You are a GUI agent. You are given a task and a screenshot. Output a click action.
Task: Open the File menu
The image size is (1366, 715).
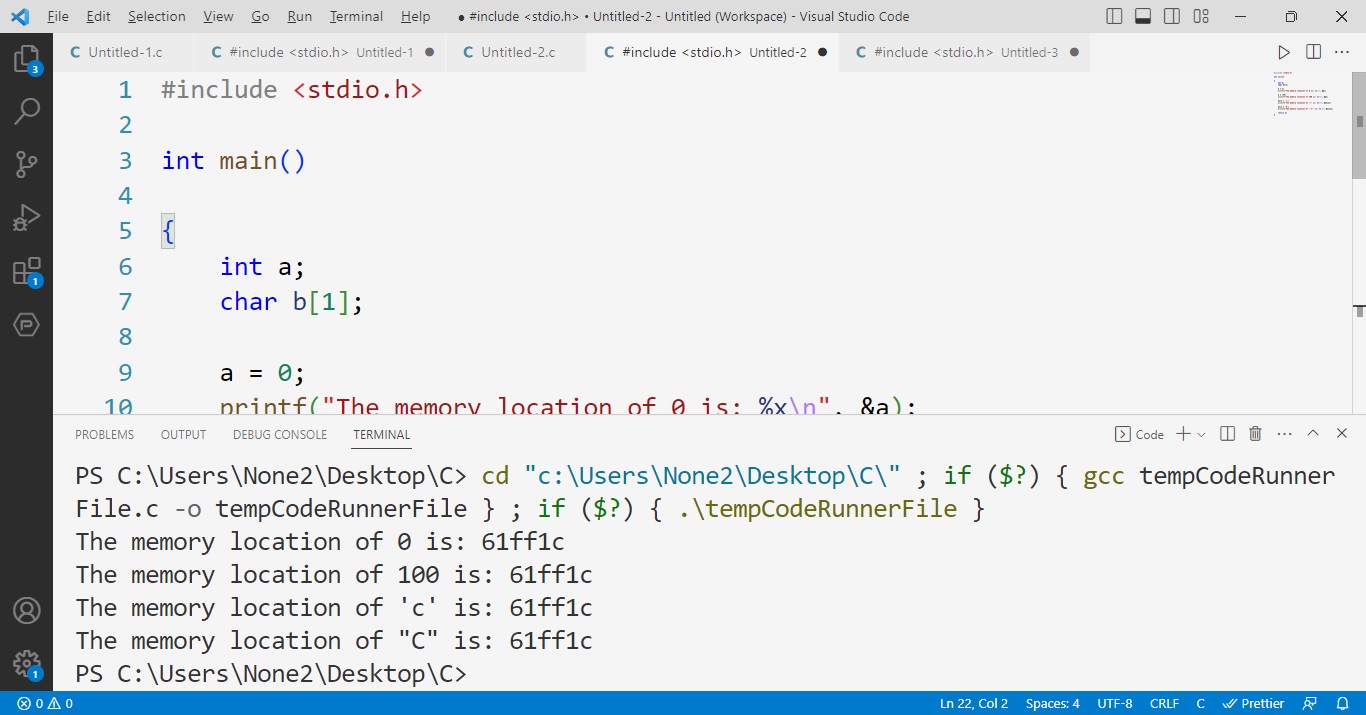58,16
